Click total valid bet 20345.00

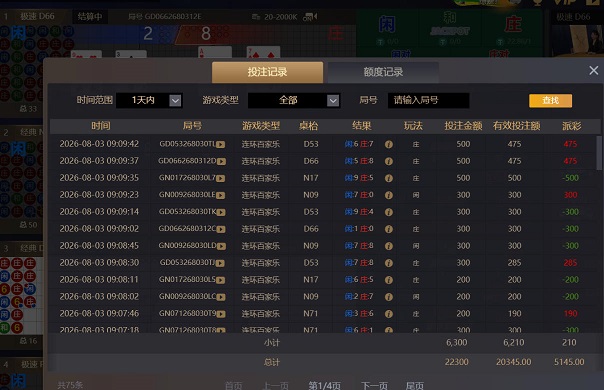513,362
